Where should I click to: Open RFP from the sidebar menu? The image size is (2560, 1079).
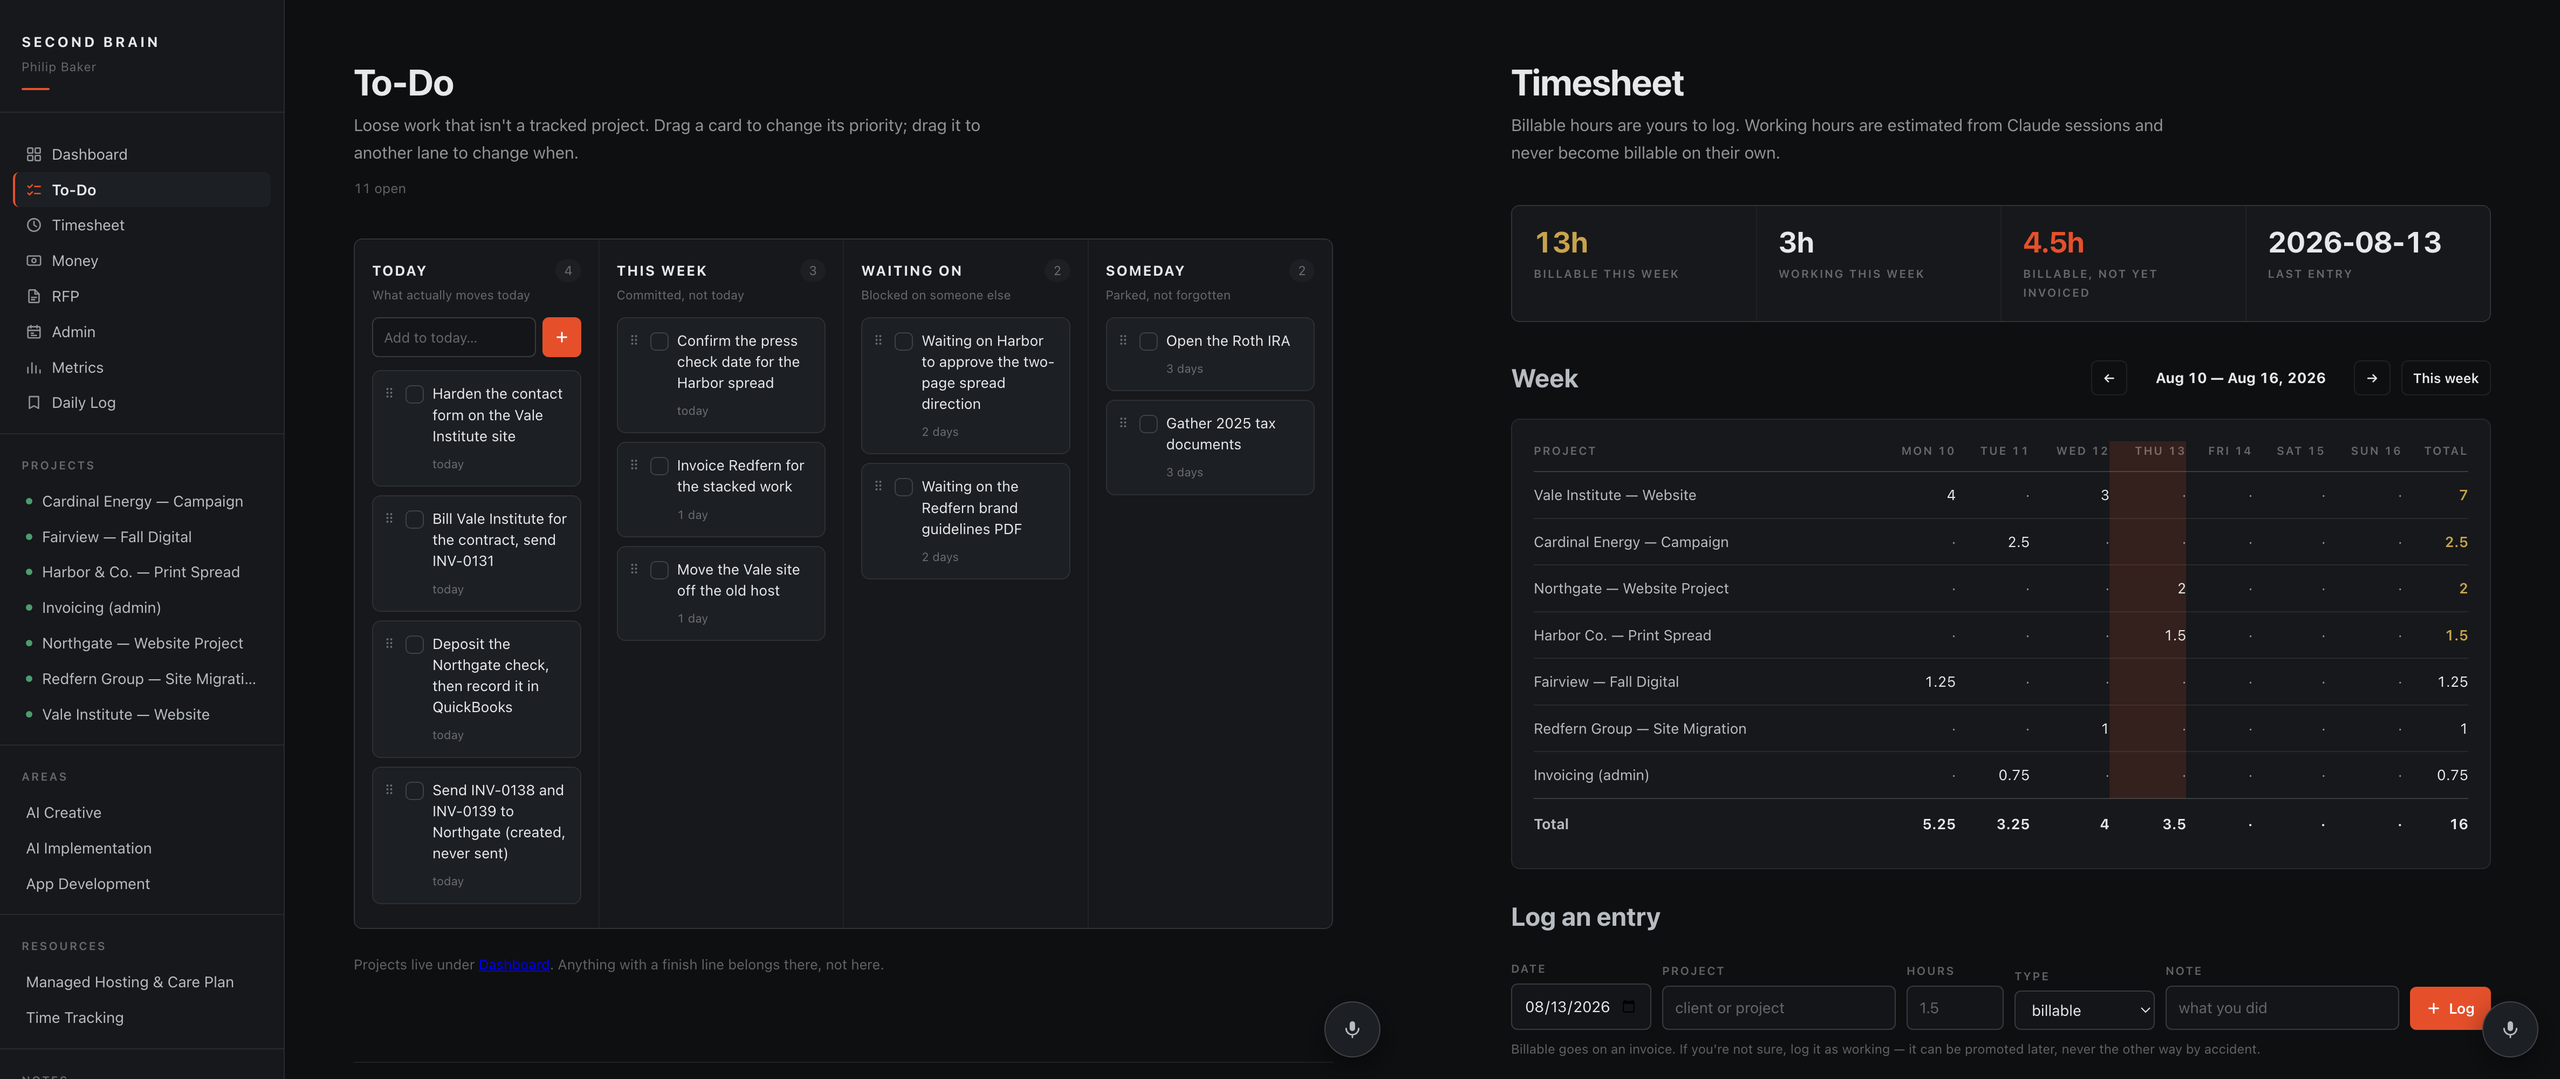(142, 296)
